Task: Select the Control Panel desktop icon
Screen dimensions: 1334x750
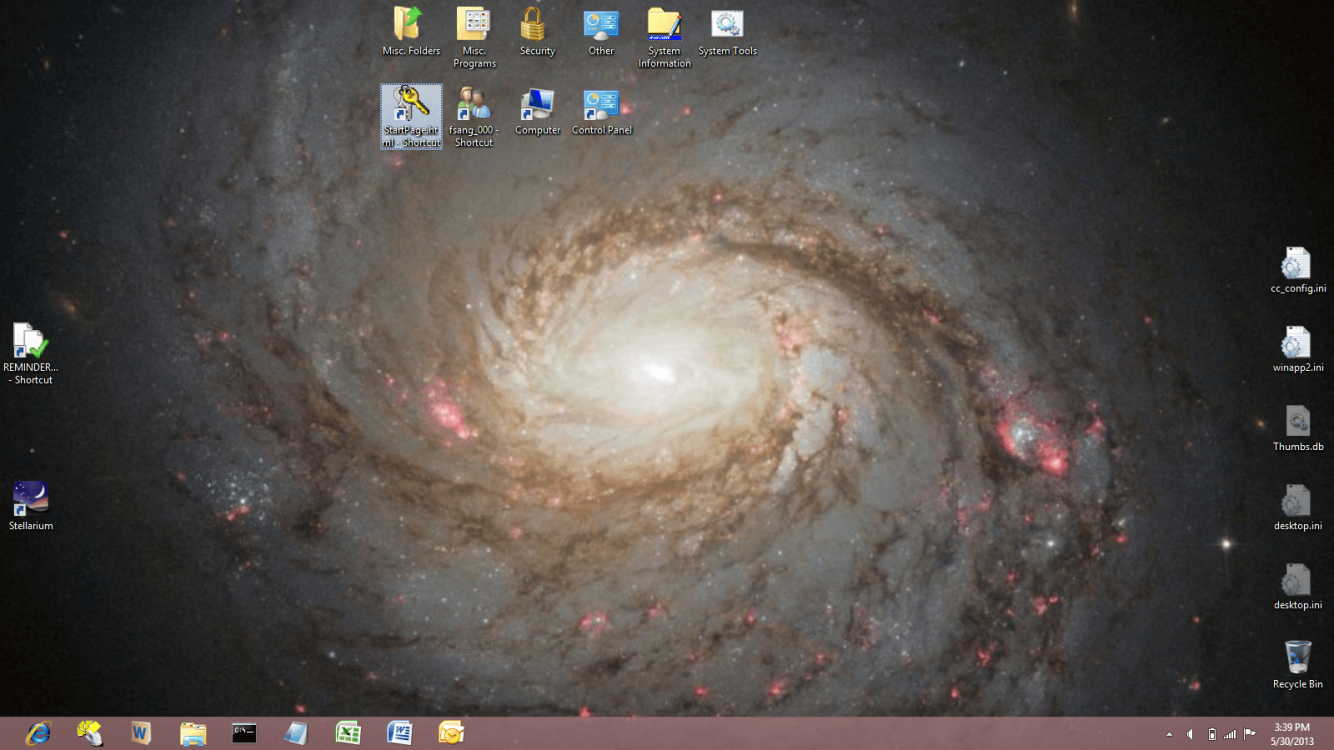Action: coord(601,104)
